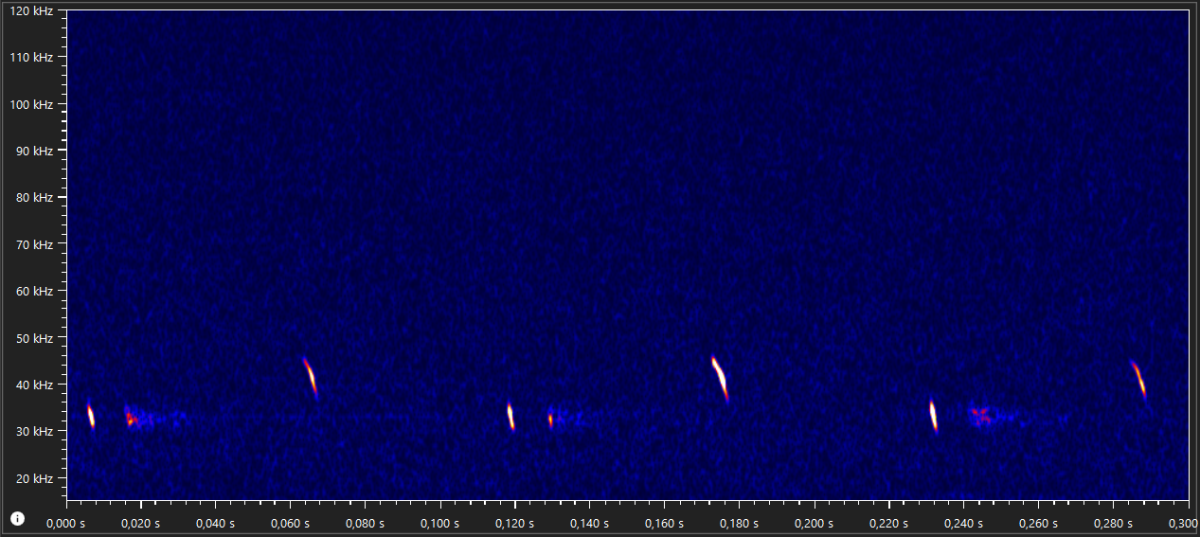Click the 0,160 s time axis label
The width and height of the screenshot is (1200, 537).
point(663,523)
